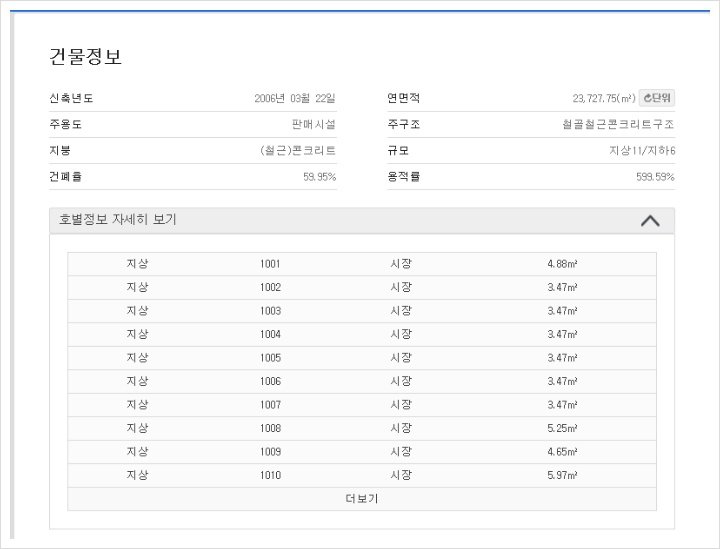Collapse the 호별정보 panel with chevron arrow
The image size is (720, 549).
650,220
